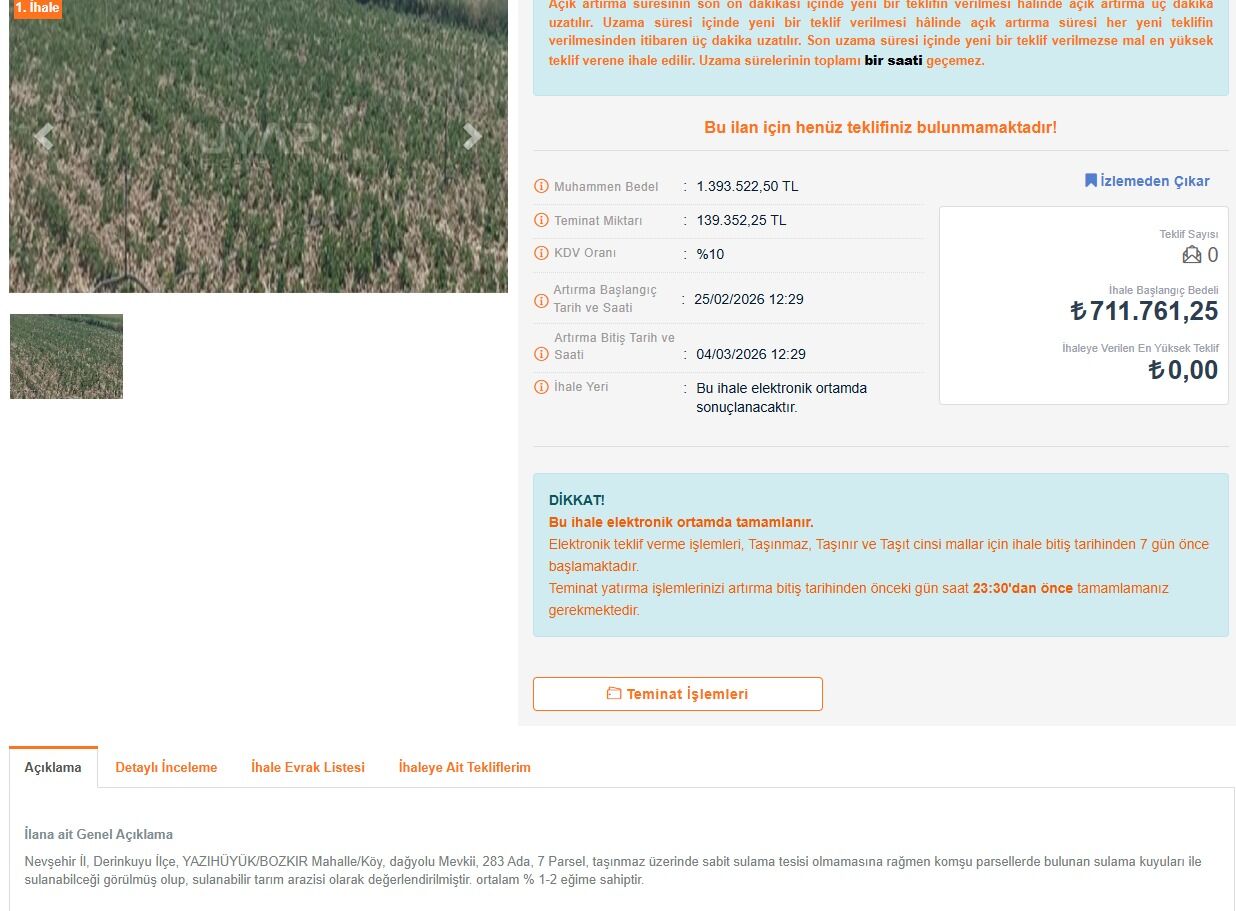This screenshot has height=911, width=1236.
Task: Switch to the Detaylı İnceleme tab
Action: point(166,767)
